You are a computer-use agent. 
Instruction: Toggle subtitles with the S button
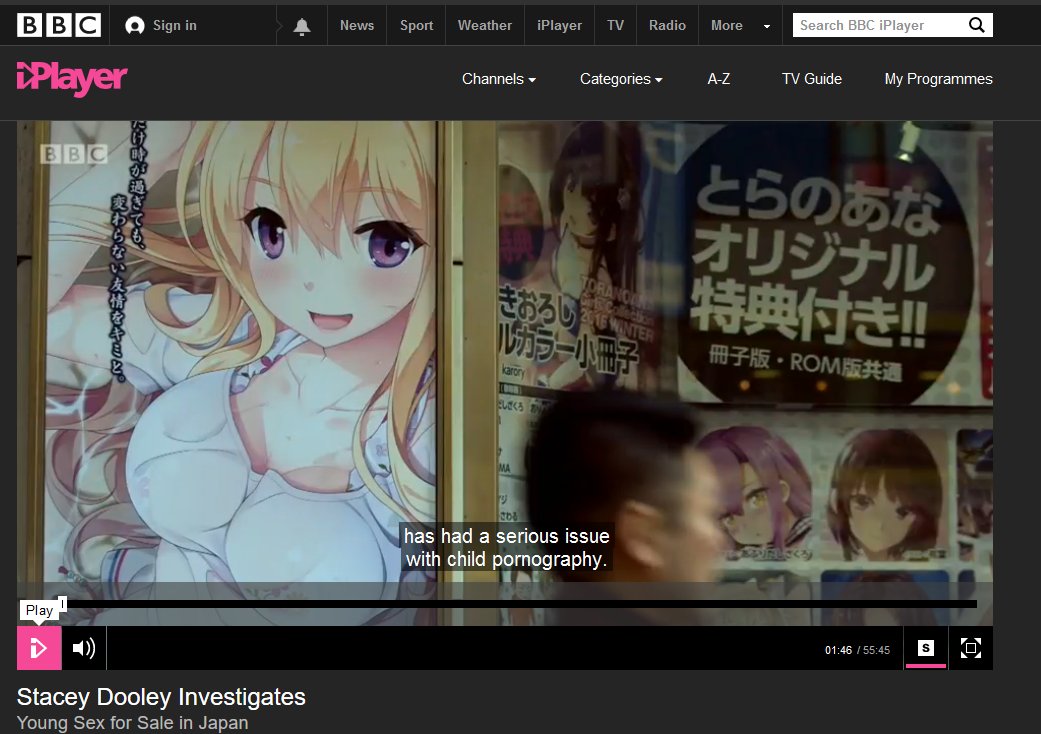point(925,648)
